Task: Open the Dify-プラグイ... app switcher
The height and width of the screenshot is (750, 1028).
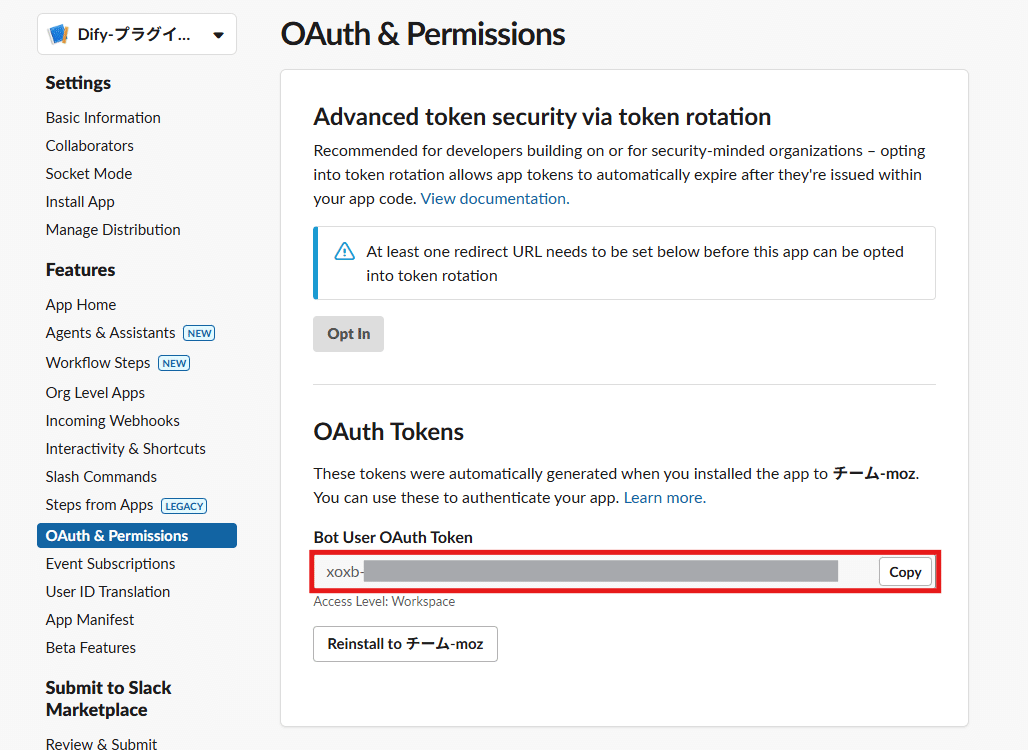Action: tap(137, 34)
